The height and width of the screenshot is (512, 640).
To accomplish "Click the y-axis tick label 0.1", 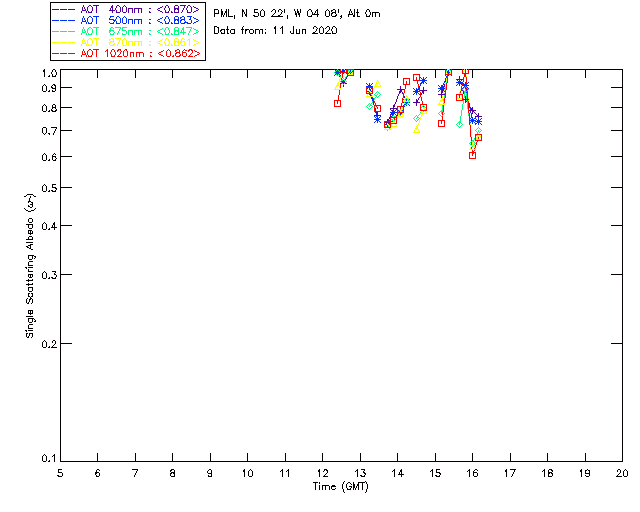I will pos(48,459).
